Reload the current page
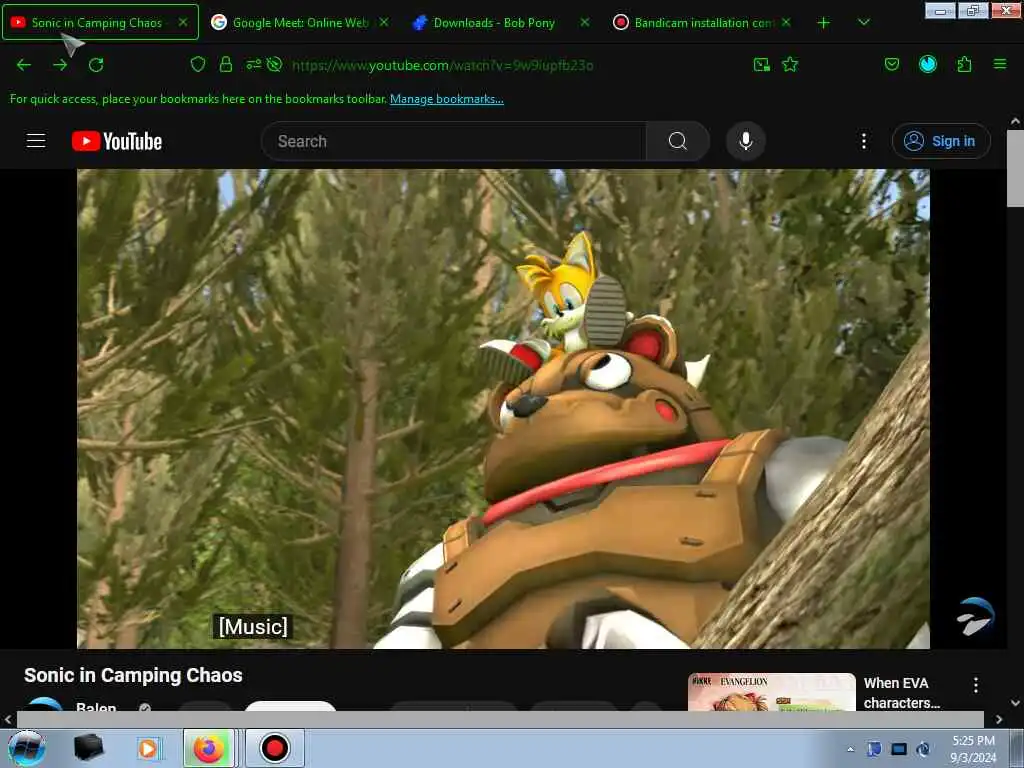 [x=96, y=65]
